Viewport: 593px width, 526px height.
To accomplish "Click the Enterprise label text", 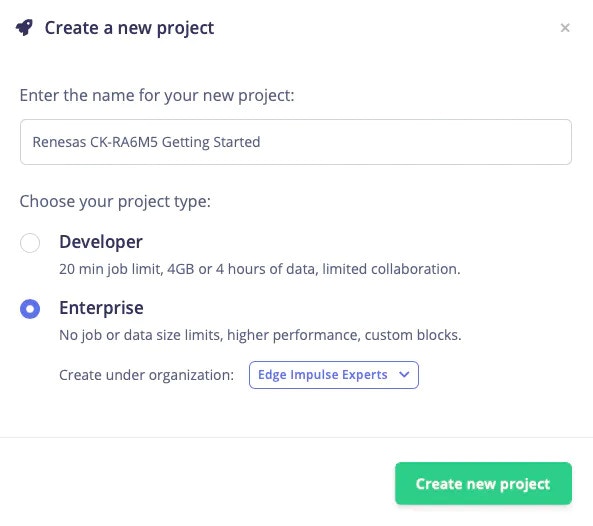I will 101,308.
